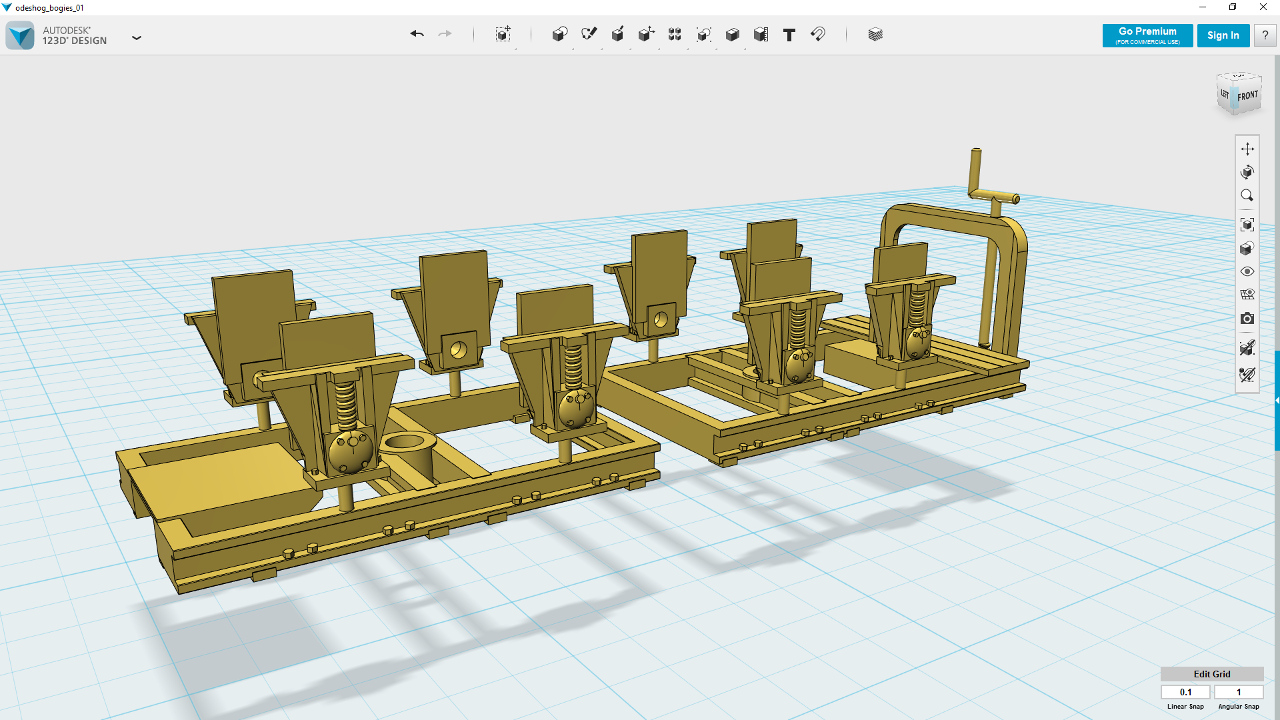Open the Grouping tool menu
The width and height of the screenshot is (1280, 720).
(x=704, y=34)
